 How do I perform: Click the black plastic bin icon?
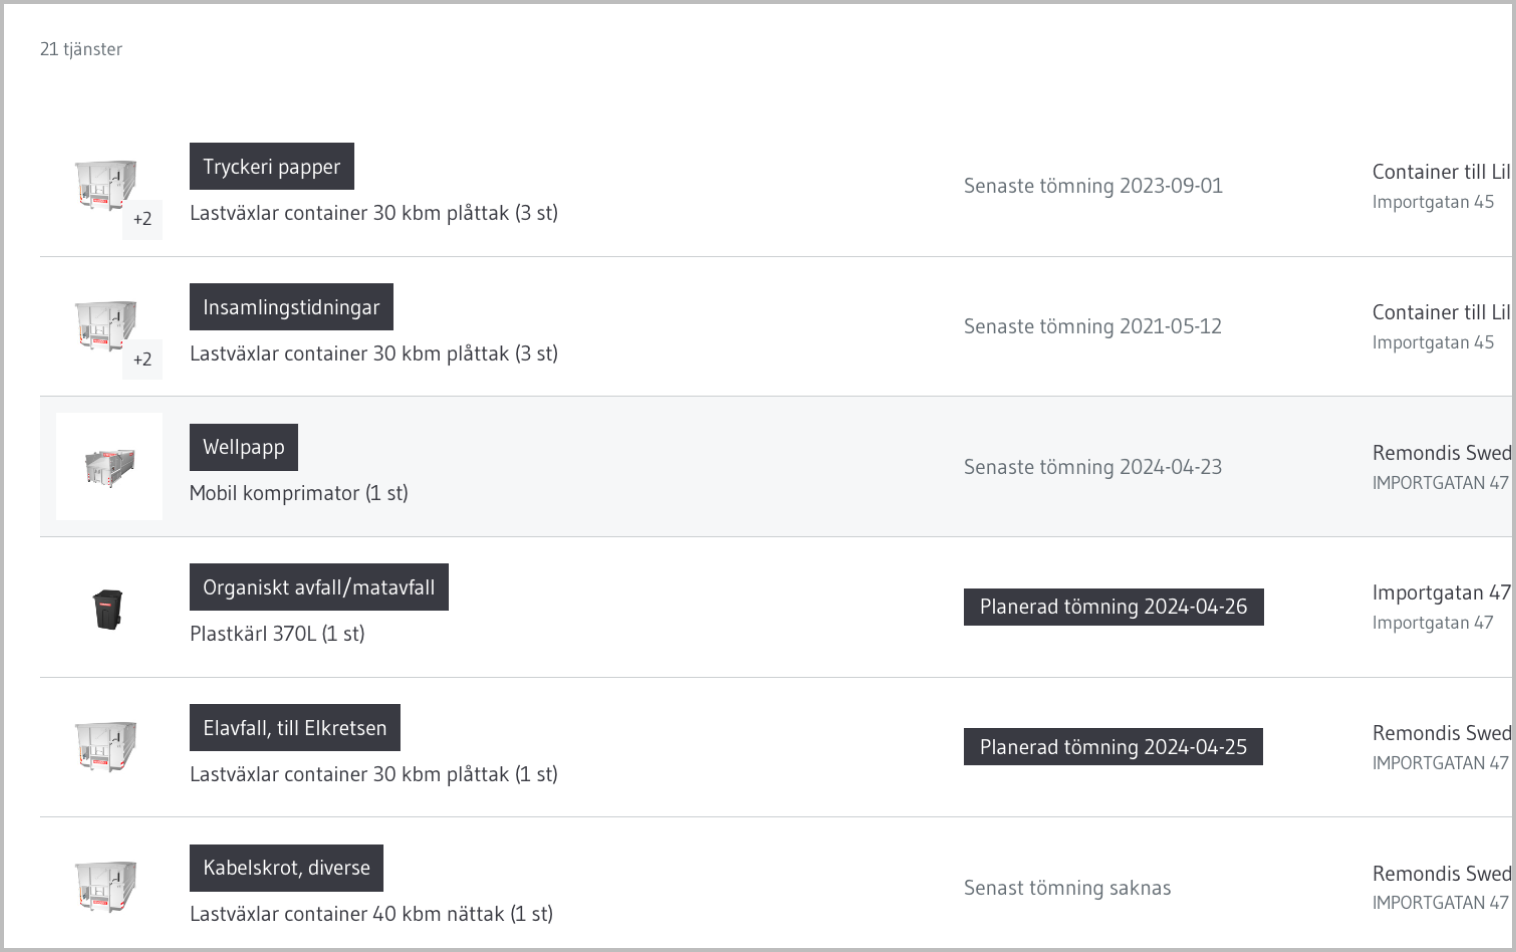coord(108,608)
